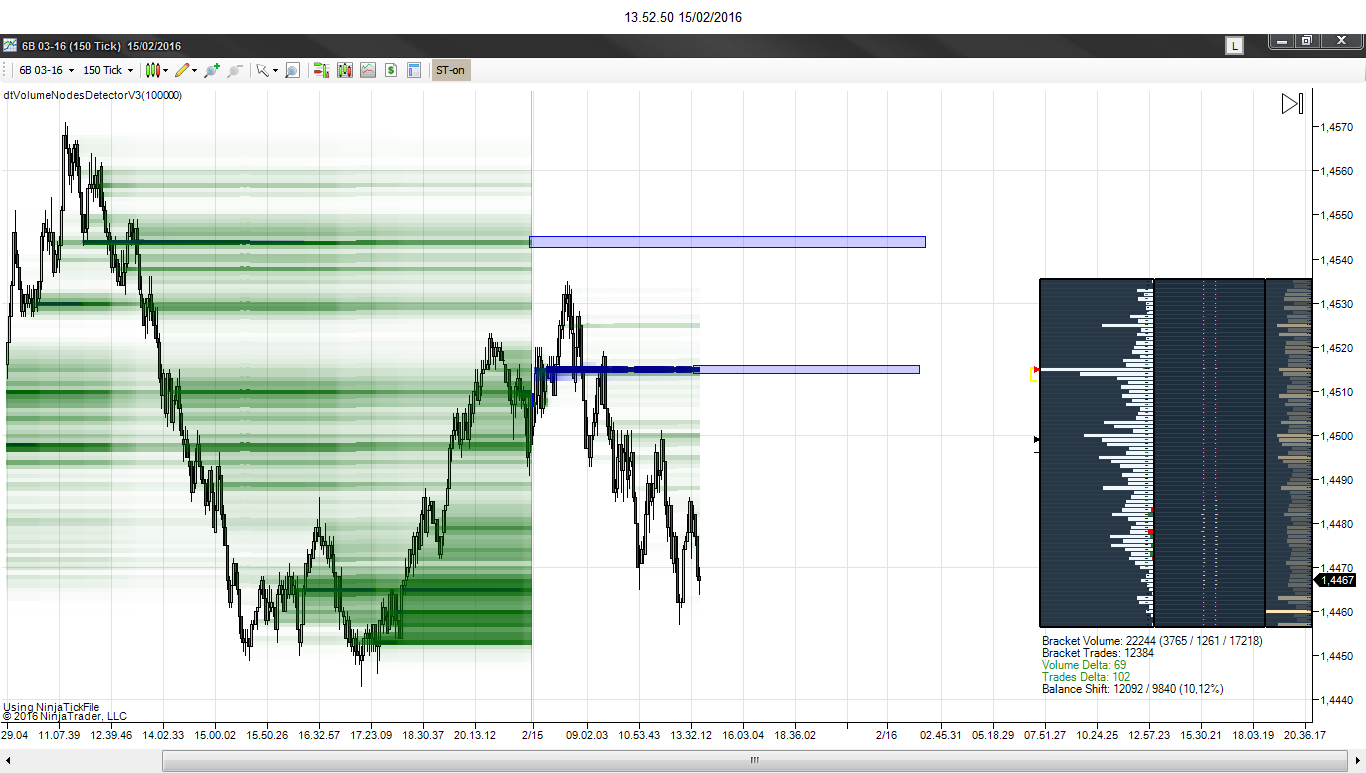
Task: Click the scrollbar right arrow
Action: pos(1357,760)
